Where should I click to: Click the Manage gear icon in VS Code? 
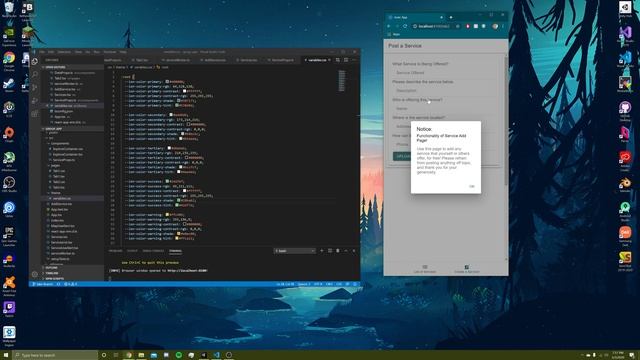[x=35, y=274]
